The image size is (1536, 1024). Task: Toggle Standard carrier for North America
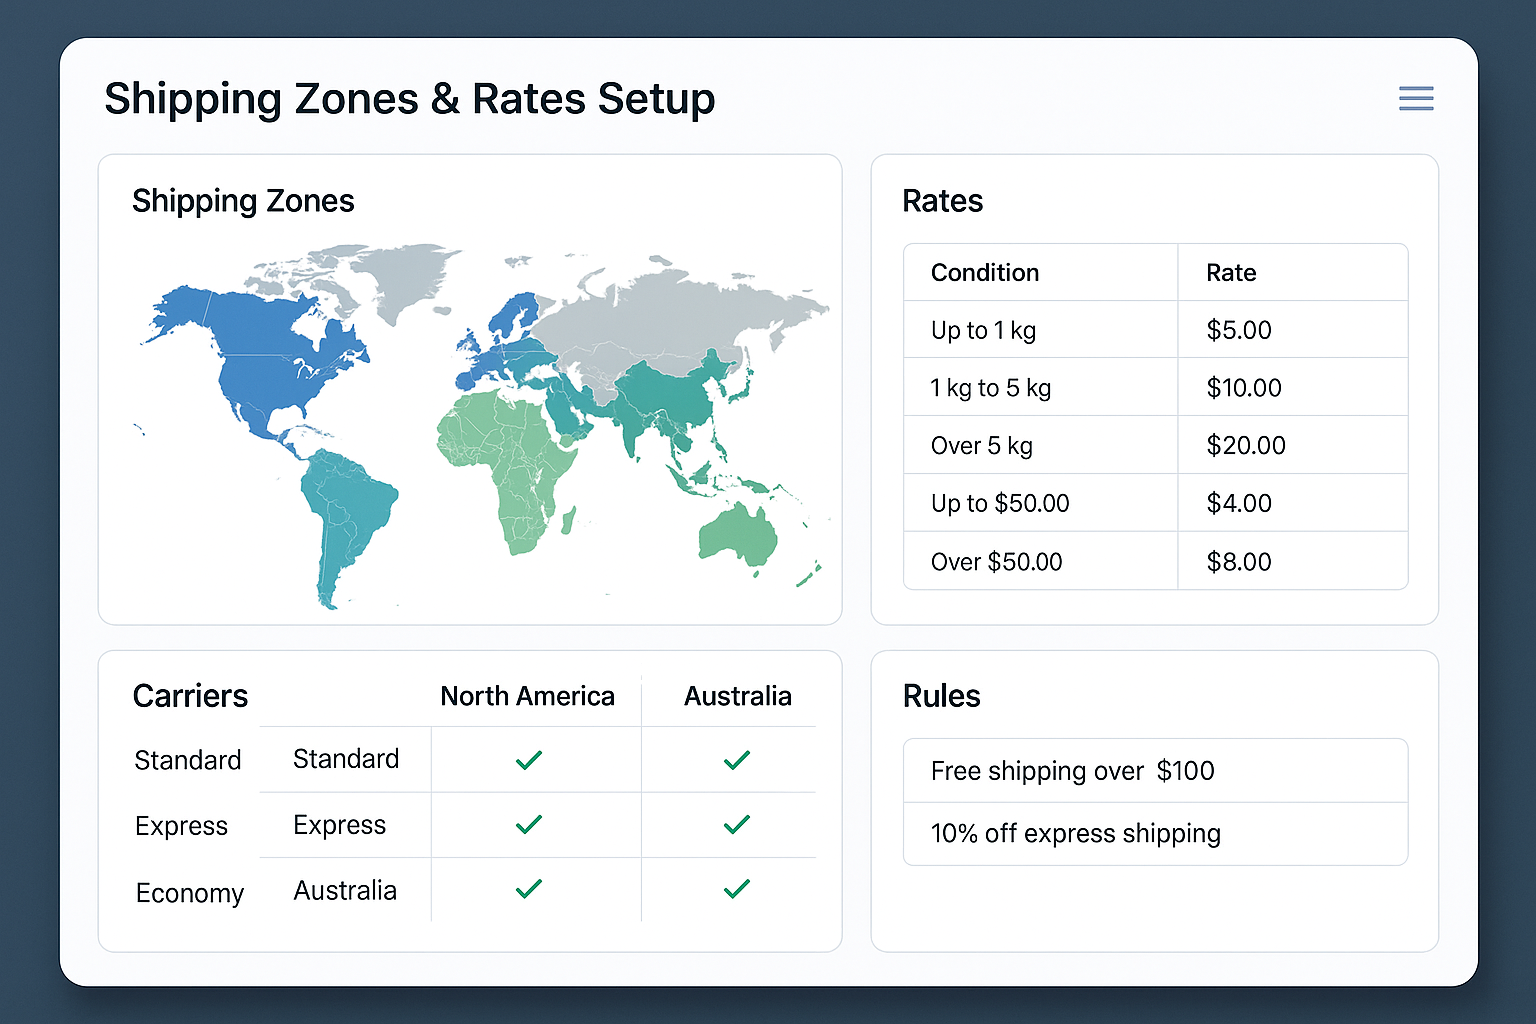click(529, 758)
